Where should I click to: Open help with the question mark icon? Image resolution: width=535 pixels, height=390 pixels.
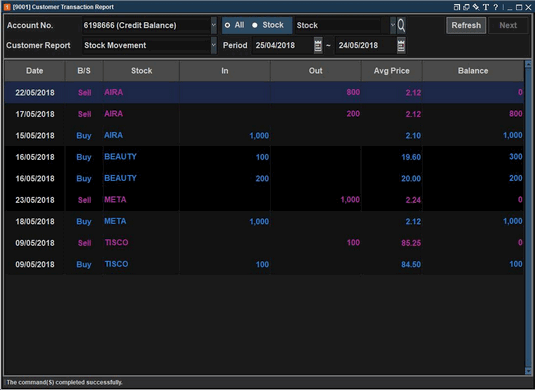pyautogui.click(x=495, y=7)
